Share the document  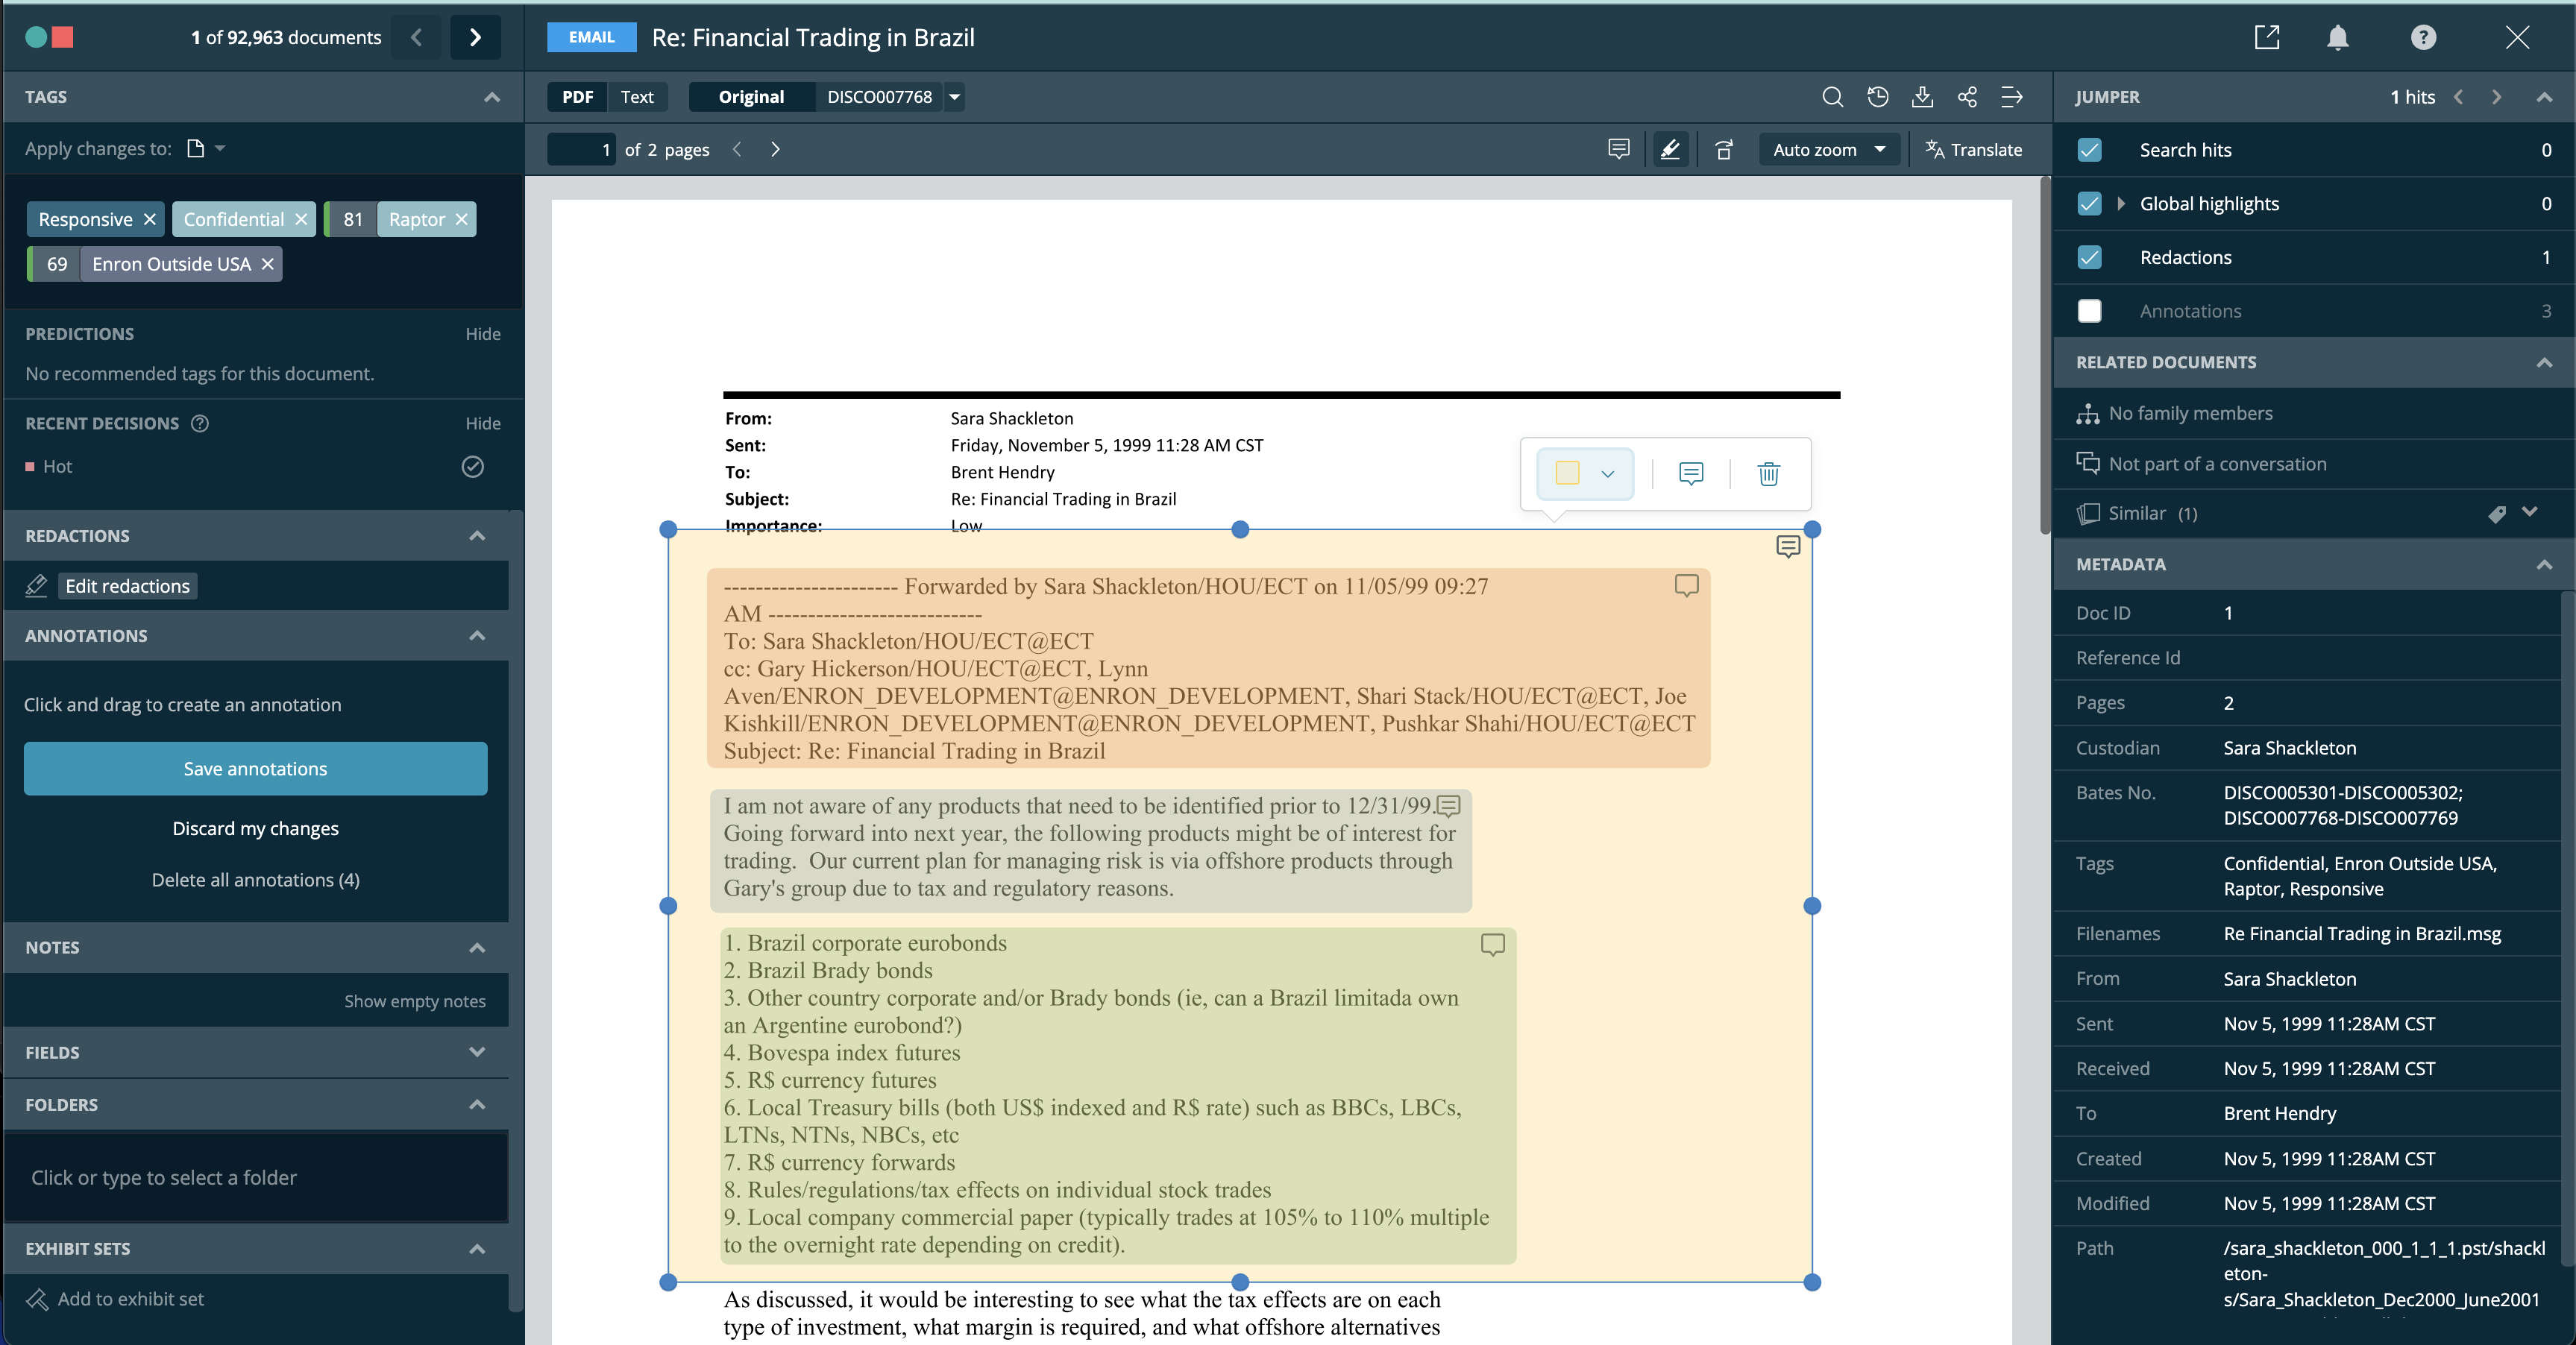coord(1967,97)
